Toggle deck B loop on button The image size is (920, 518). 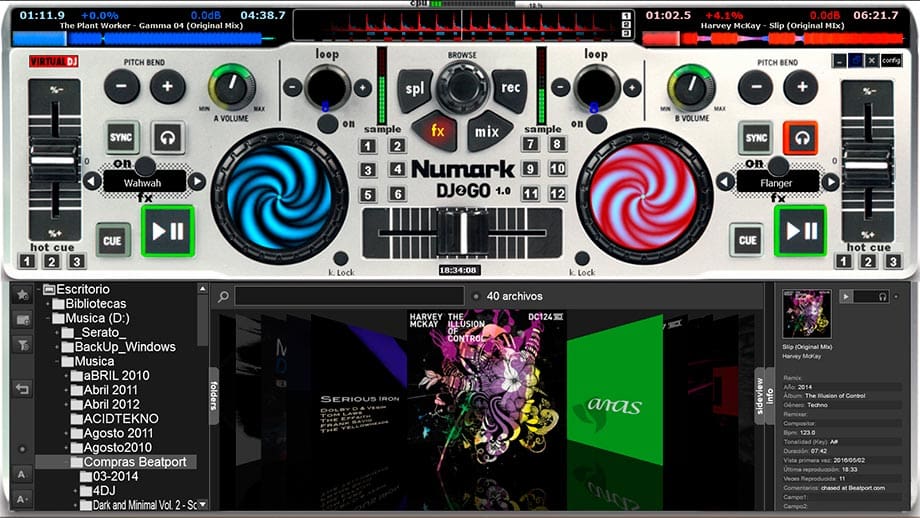pyautogui.click(x=597, y=124)
